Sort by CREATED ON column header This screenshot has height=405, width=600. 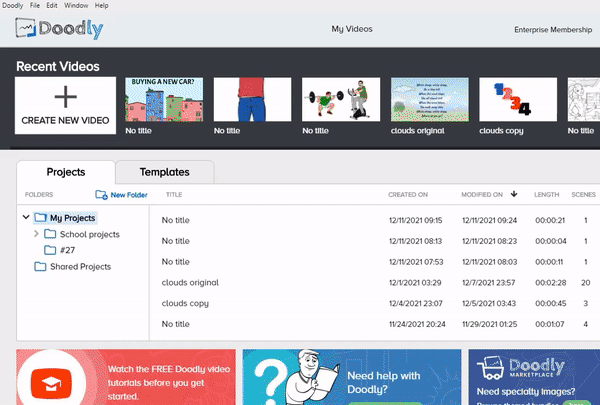point(408,194)
